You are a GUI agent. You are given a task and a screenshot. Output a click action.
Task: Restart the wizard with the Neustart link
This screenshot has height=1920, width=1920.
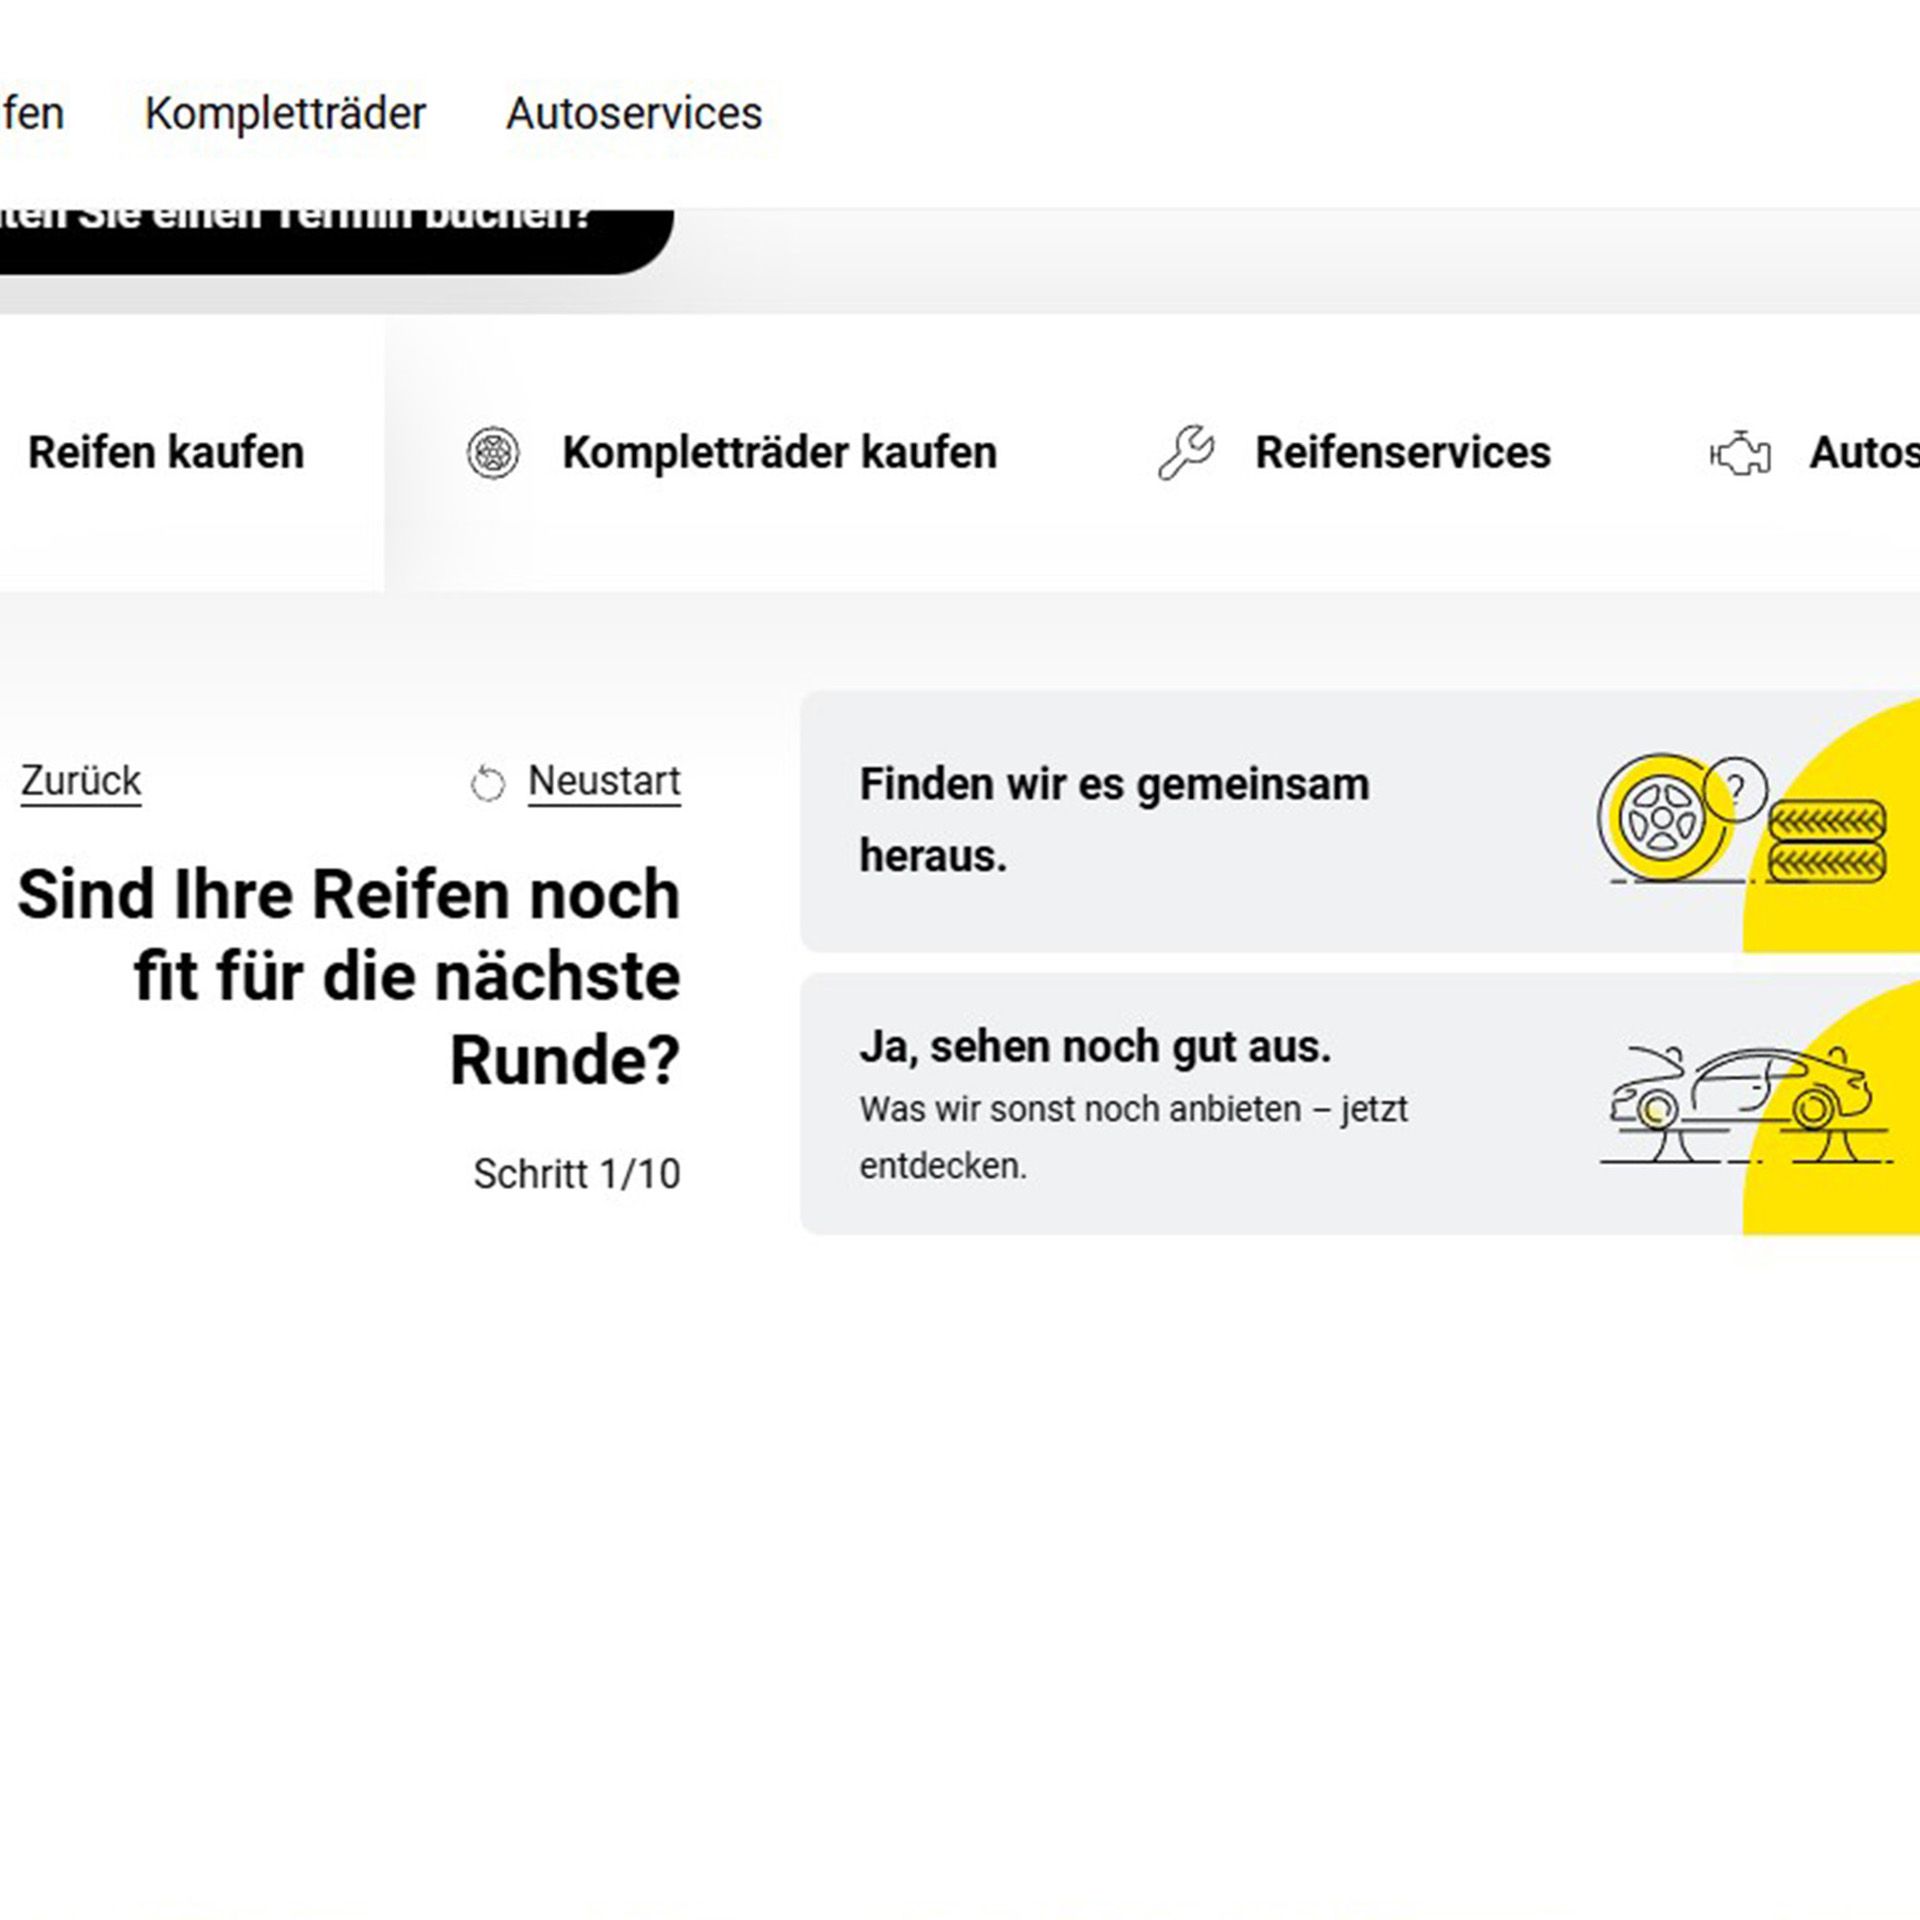click(604, 781)
